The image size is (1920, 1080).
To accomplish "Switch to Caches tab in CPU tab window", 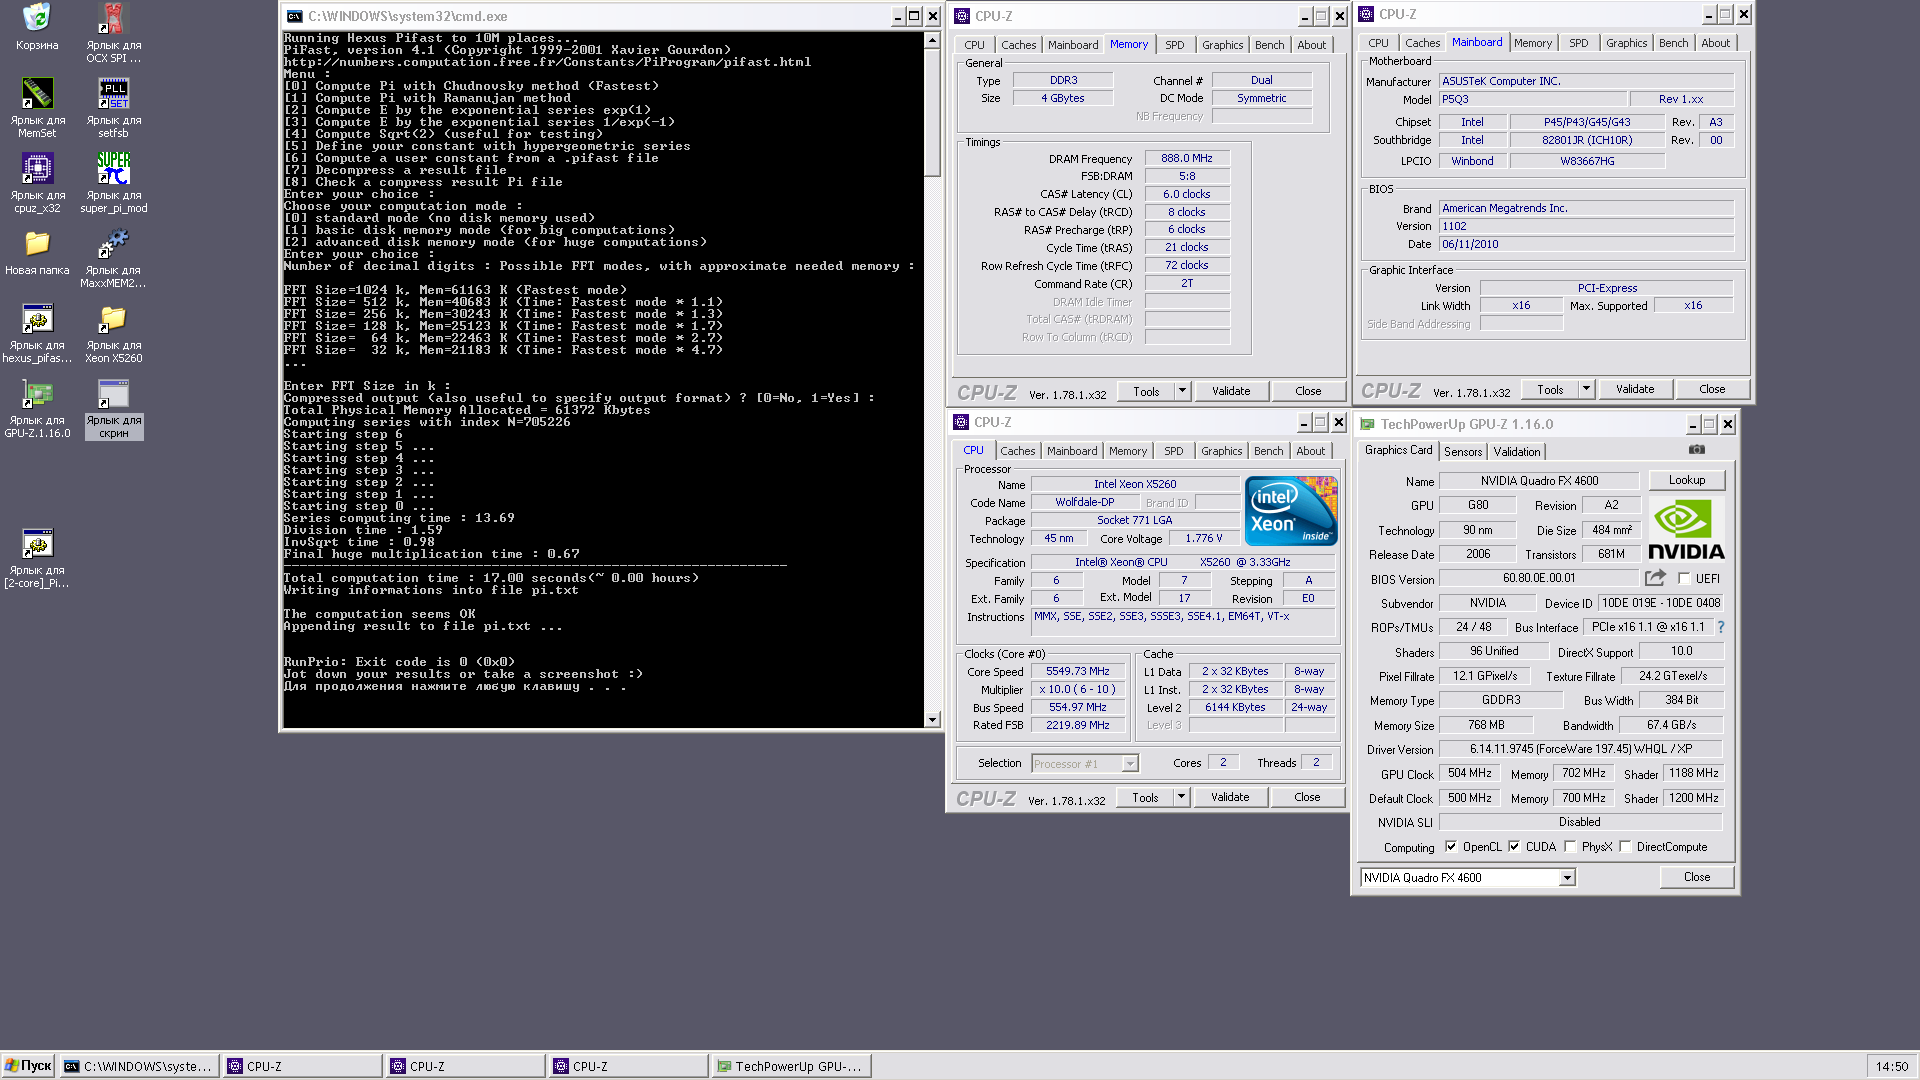I will [1018, 451].
